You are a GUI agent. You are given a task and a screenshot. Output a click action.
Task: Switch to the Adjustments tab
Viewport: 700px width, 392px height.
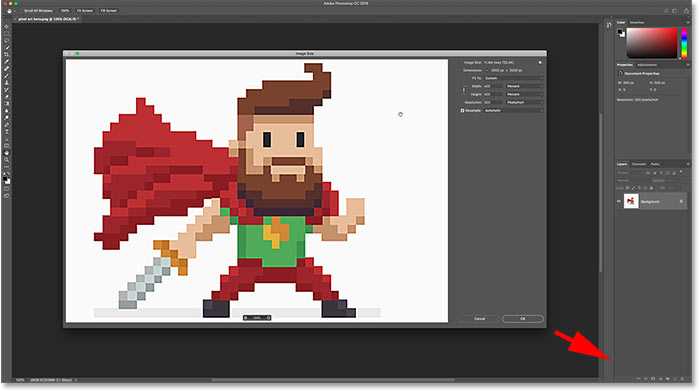tap(647, 65)
